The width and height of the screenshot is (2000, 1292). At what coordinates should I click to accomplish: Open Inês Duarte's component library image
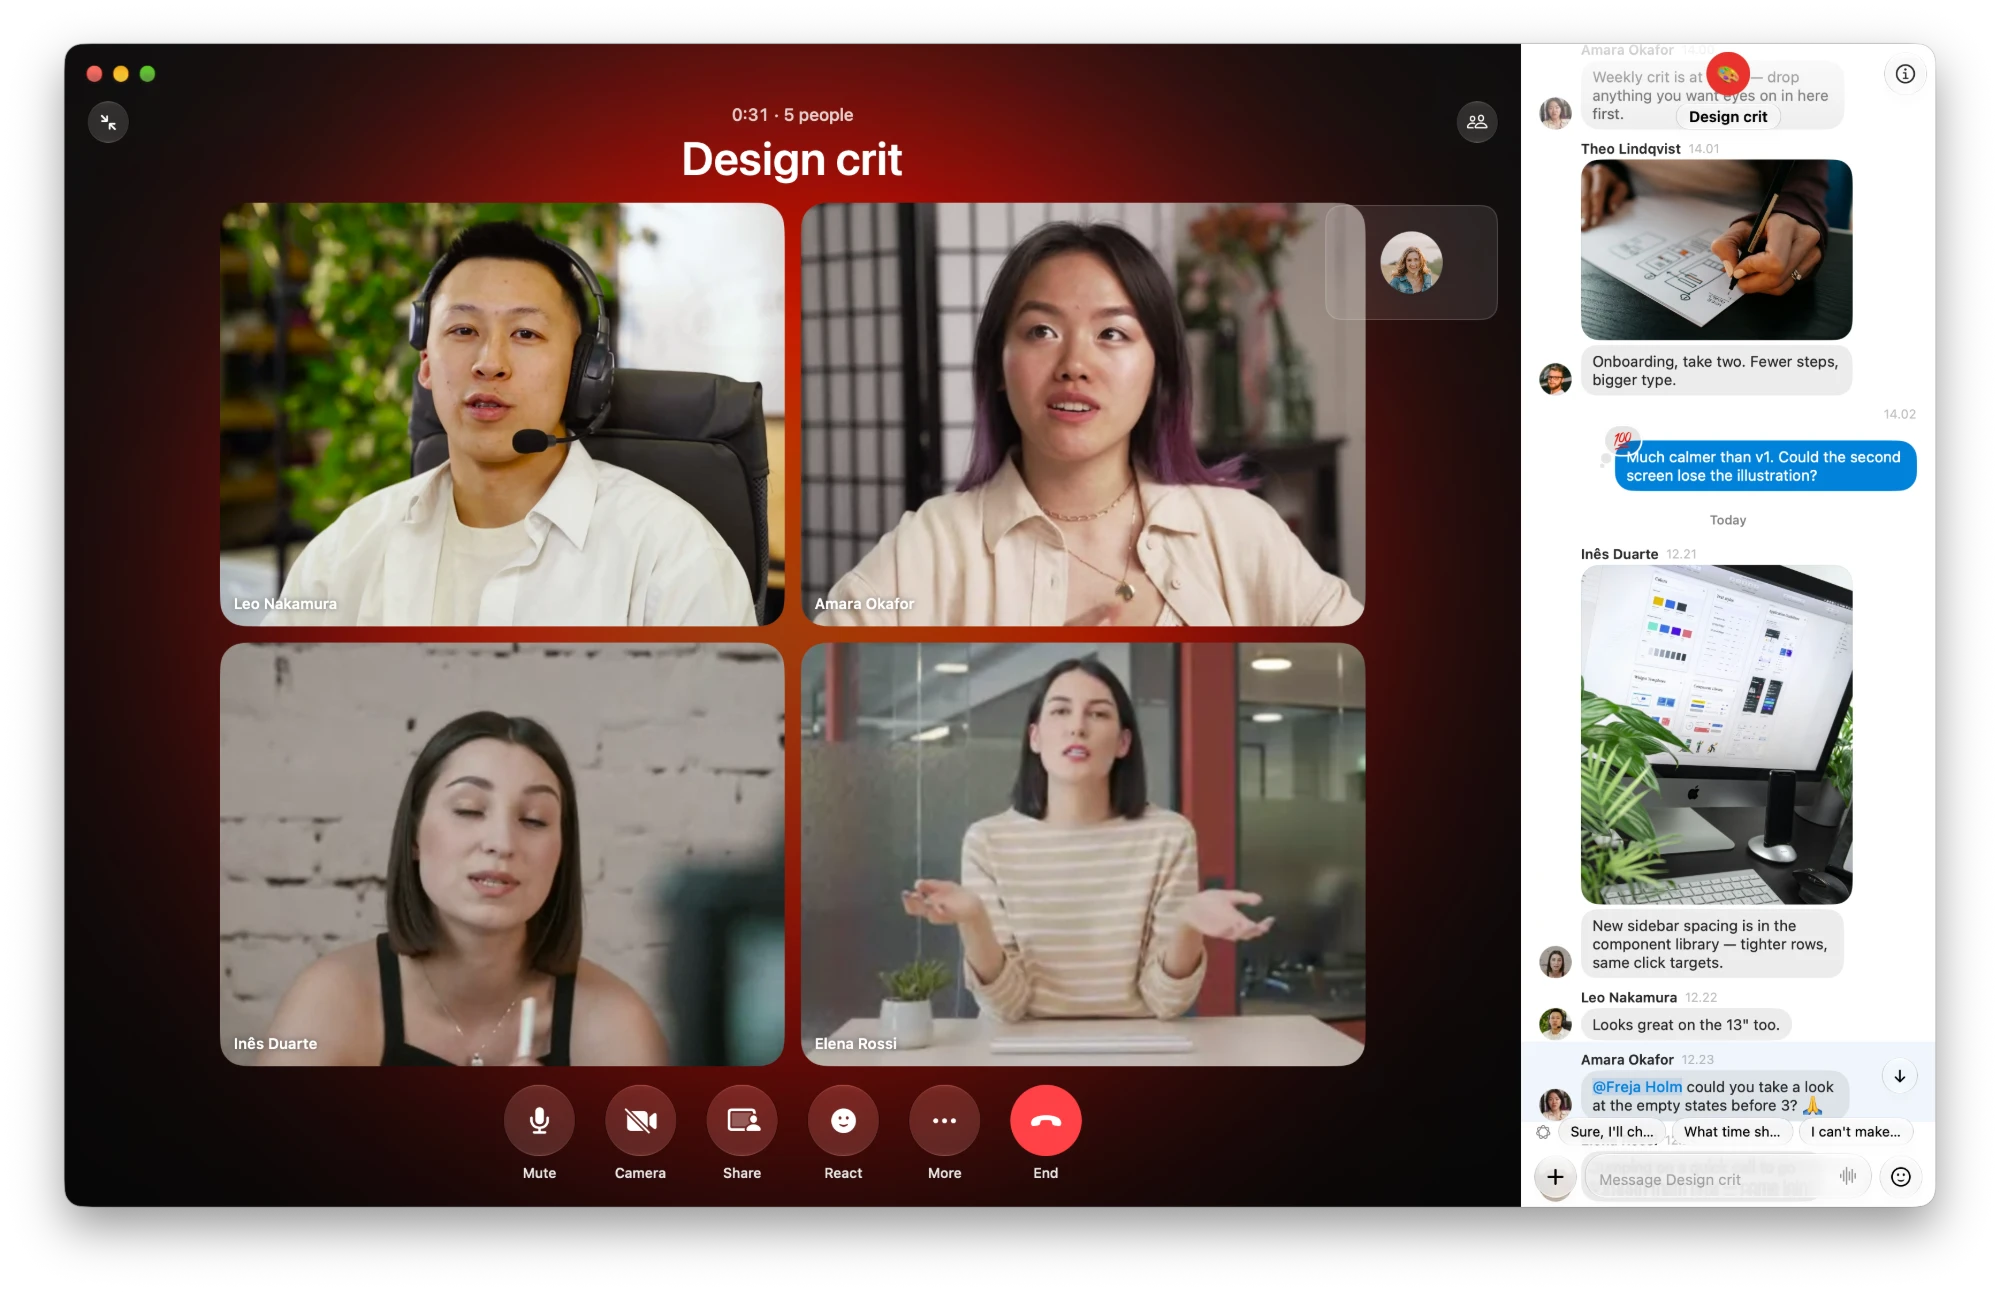coord(1716,735)
